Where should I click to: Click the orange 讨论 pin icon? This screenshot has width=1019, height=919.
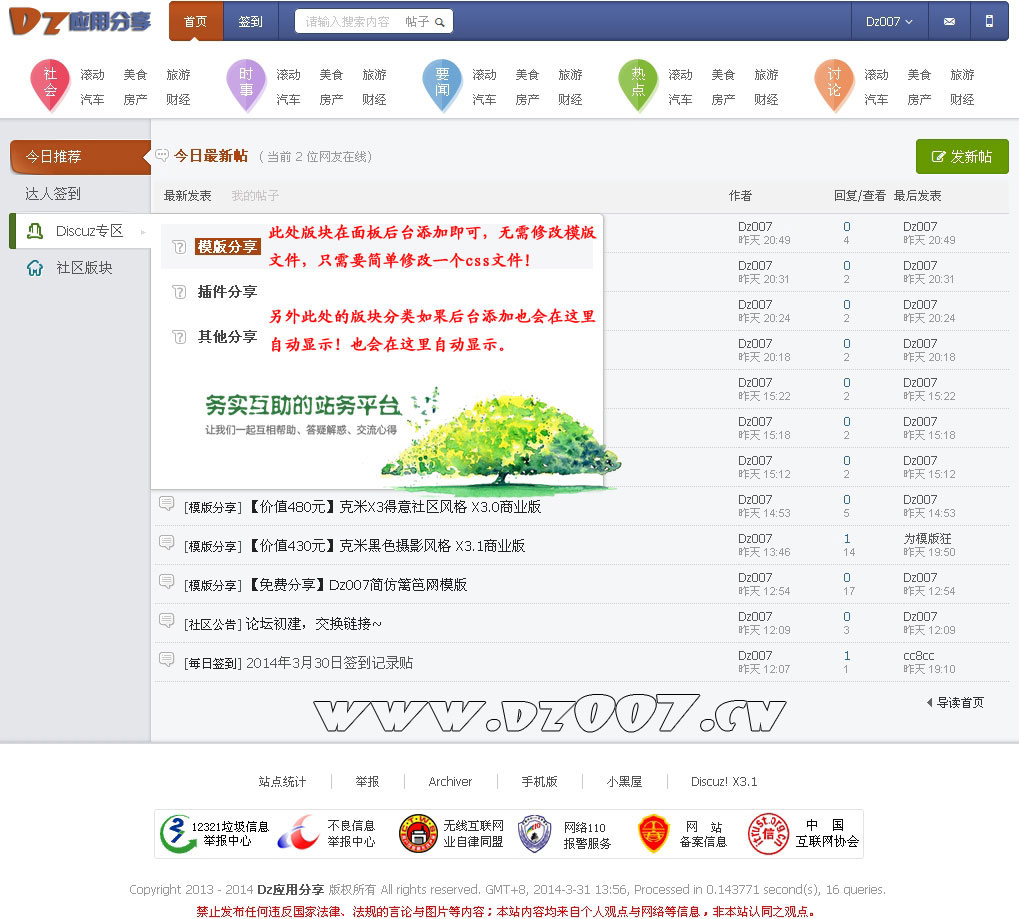click(834, 85)
